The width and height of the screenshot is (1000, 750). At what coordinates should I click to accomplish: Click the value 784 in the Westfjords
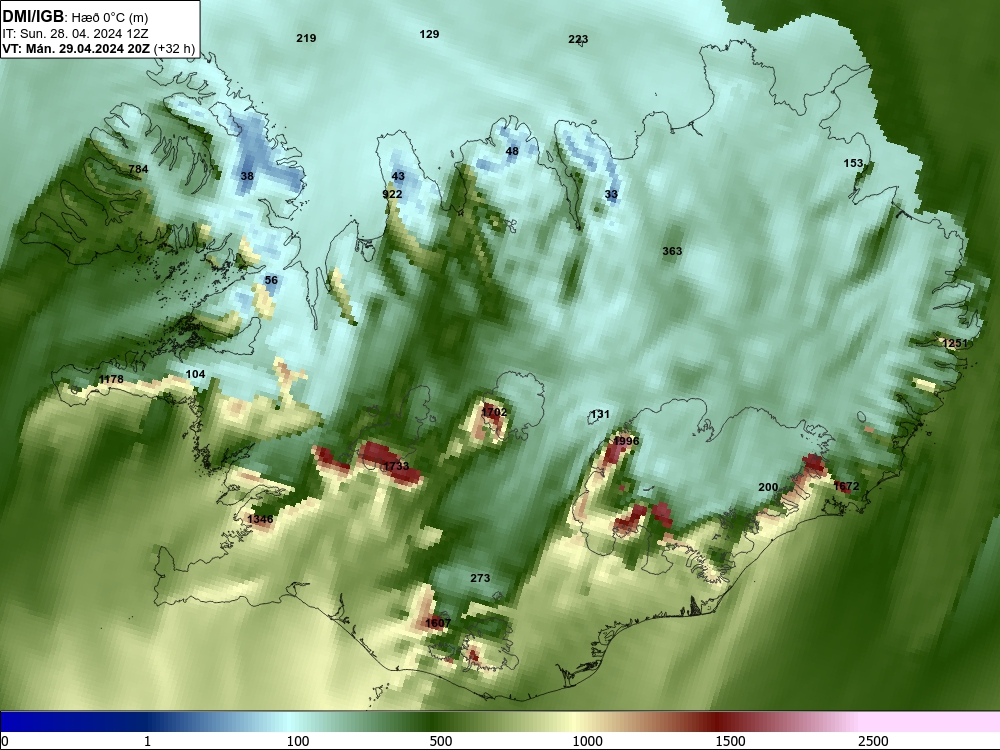pyautogui.click(x=138, y=169)
